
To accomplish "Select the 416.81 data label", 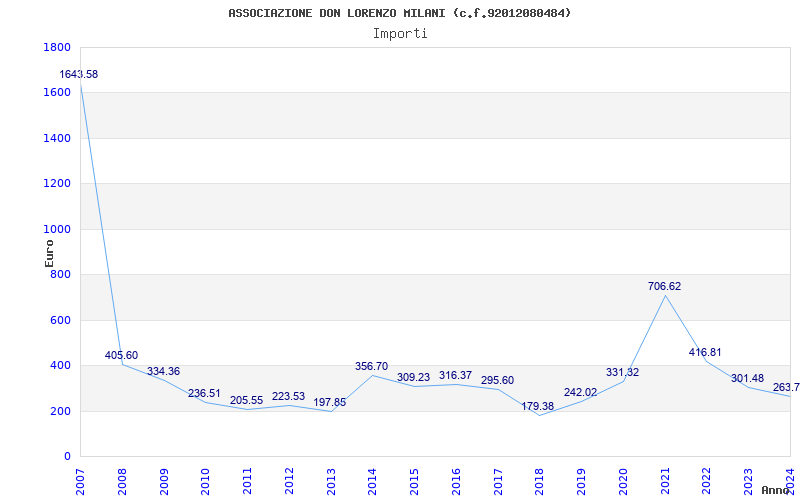I will [x=705, y=353].
